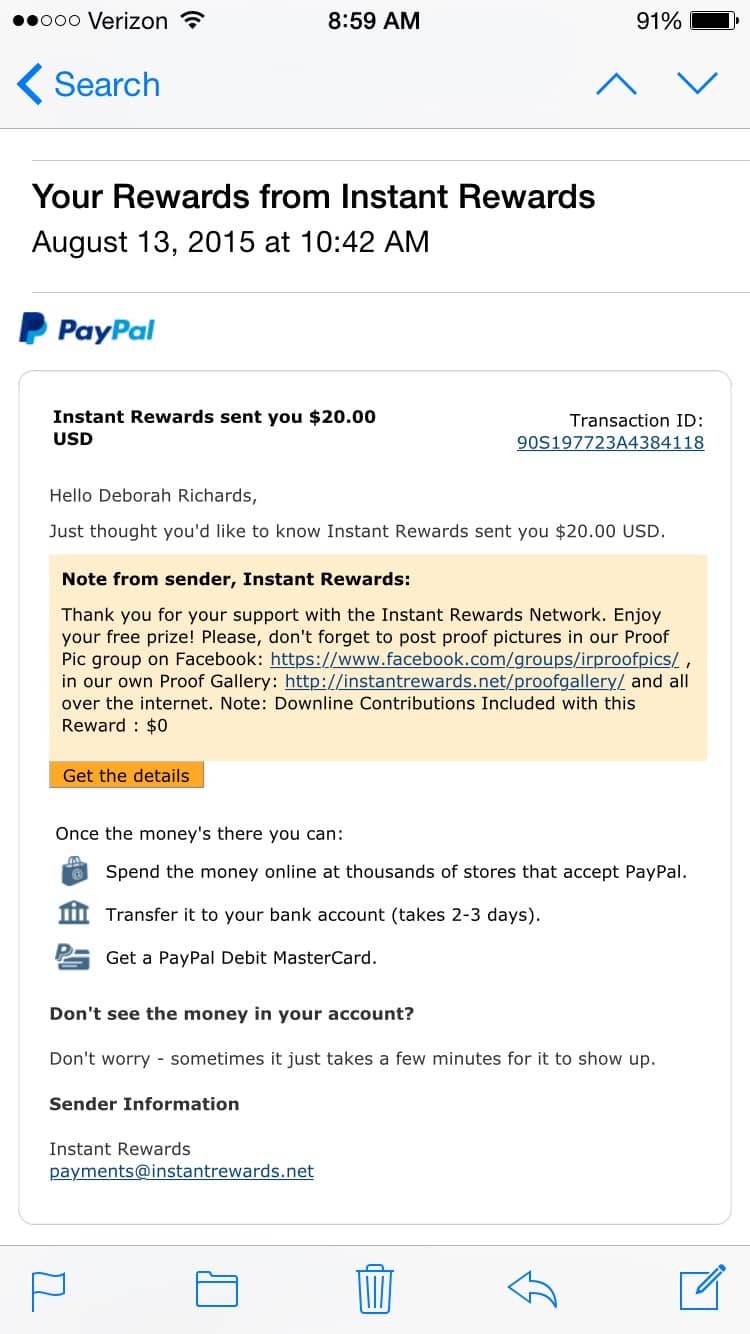Screen dimensions: 750x1334
Task: Tap the email subject Your Rewards from Instant Rewards
Action: [x=313, y=196]
